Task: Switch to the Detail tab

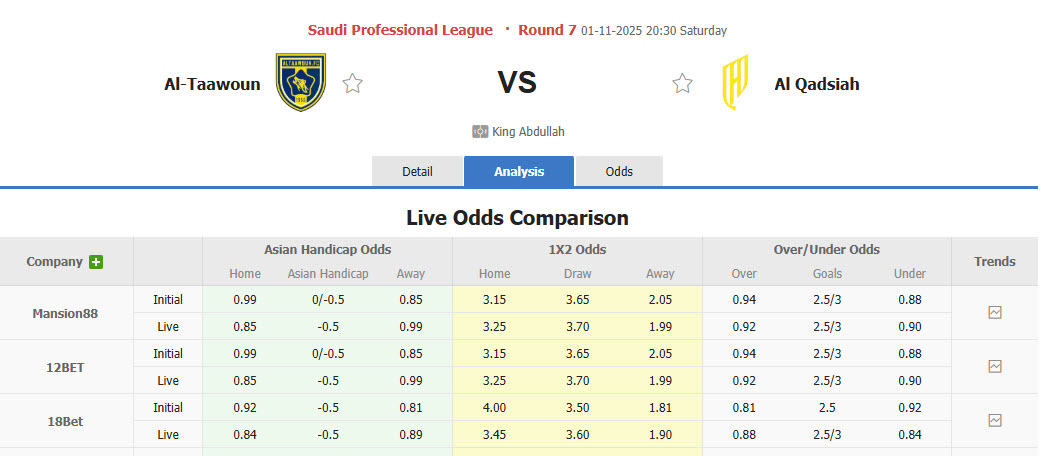Action: click(x=417, y=171)
